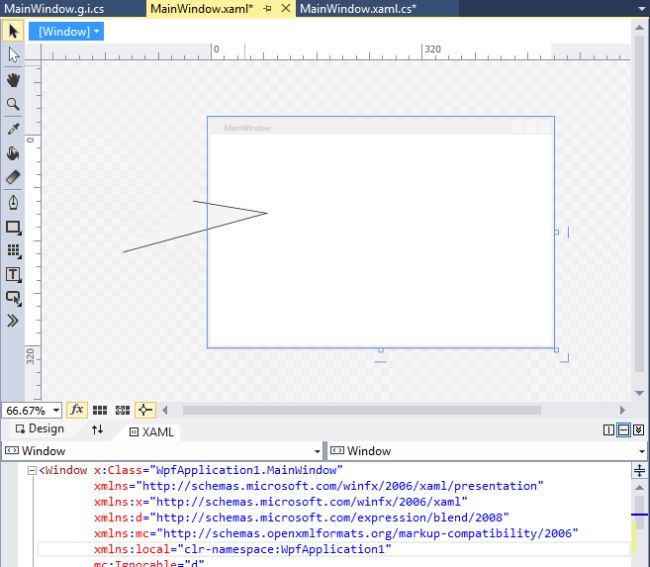This screenshot has width=650, height=567.
Task: Click the XAML editor split handle
Action: coord(639,470)
